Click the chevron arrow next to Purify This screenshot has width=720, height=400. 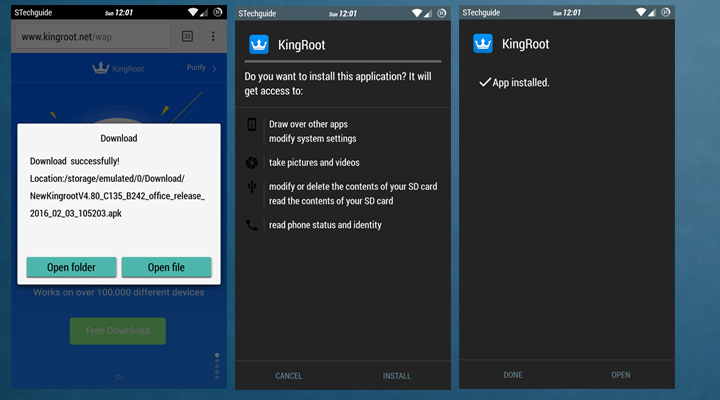click(x=214, y=68)
